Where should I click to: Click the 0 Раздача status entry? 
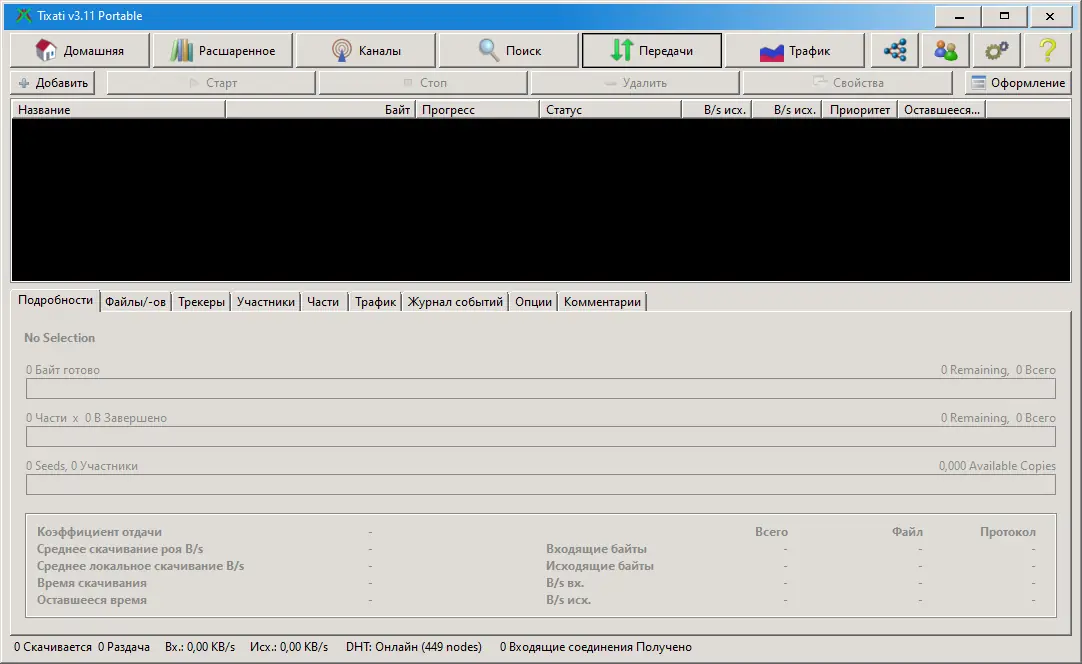tap(124, 647)
